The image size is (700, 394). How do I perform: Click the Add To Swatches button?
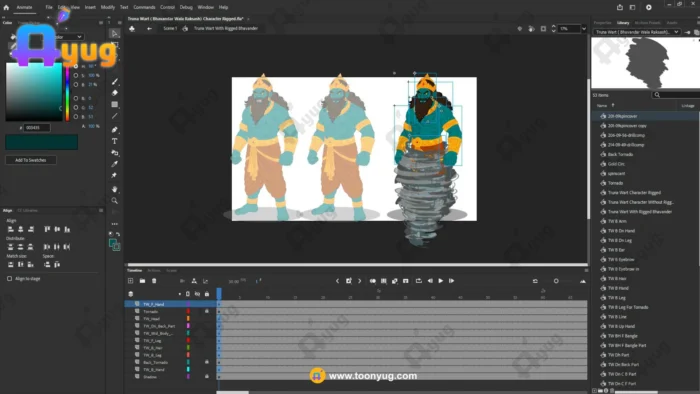click(31, 160)
